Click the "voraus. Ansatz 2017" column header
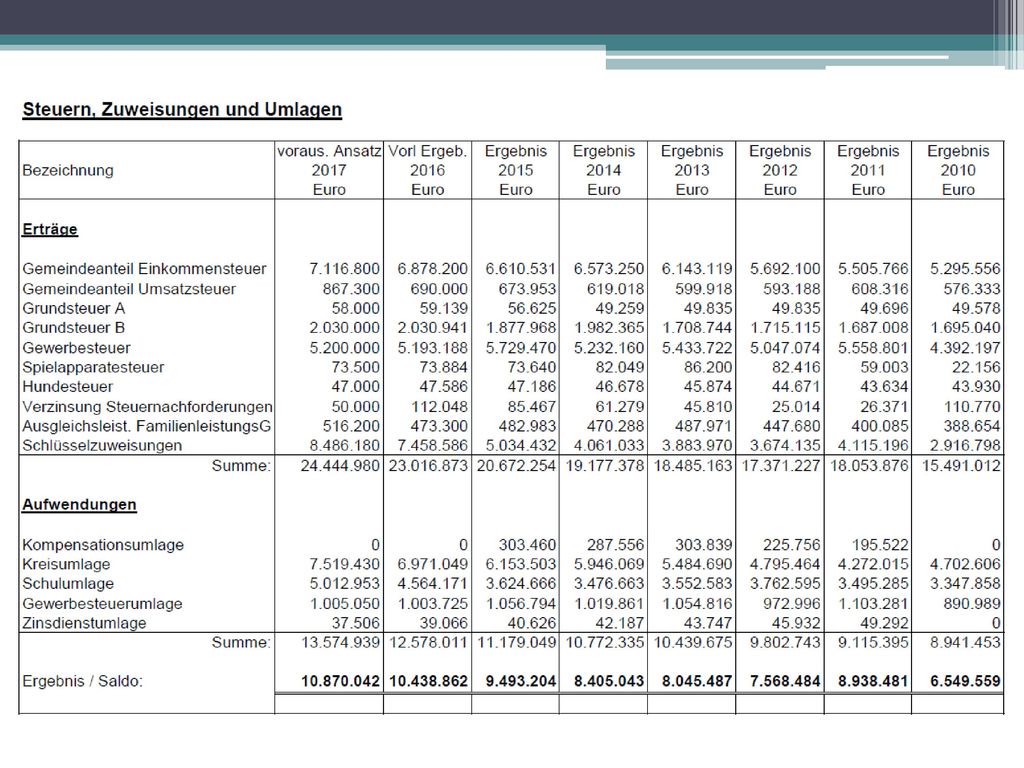The width and height of the screenshot is (1024, 768). tap(329, 170)
